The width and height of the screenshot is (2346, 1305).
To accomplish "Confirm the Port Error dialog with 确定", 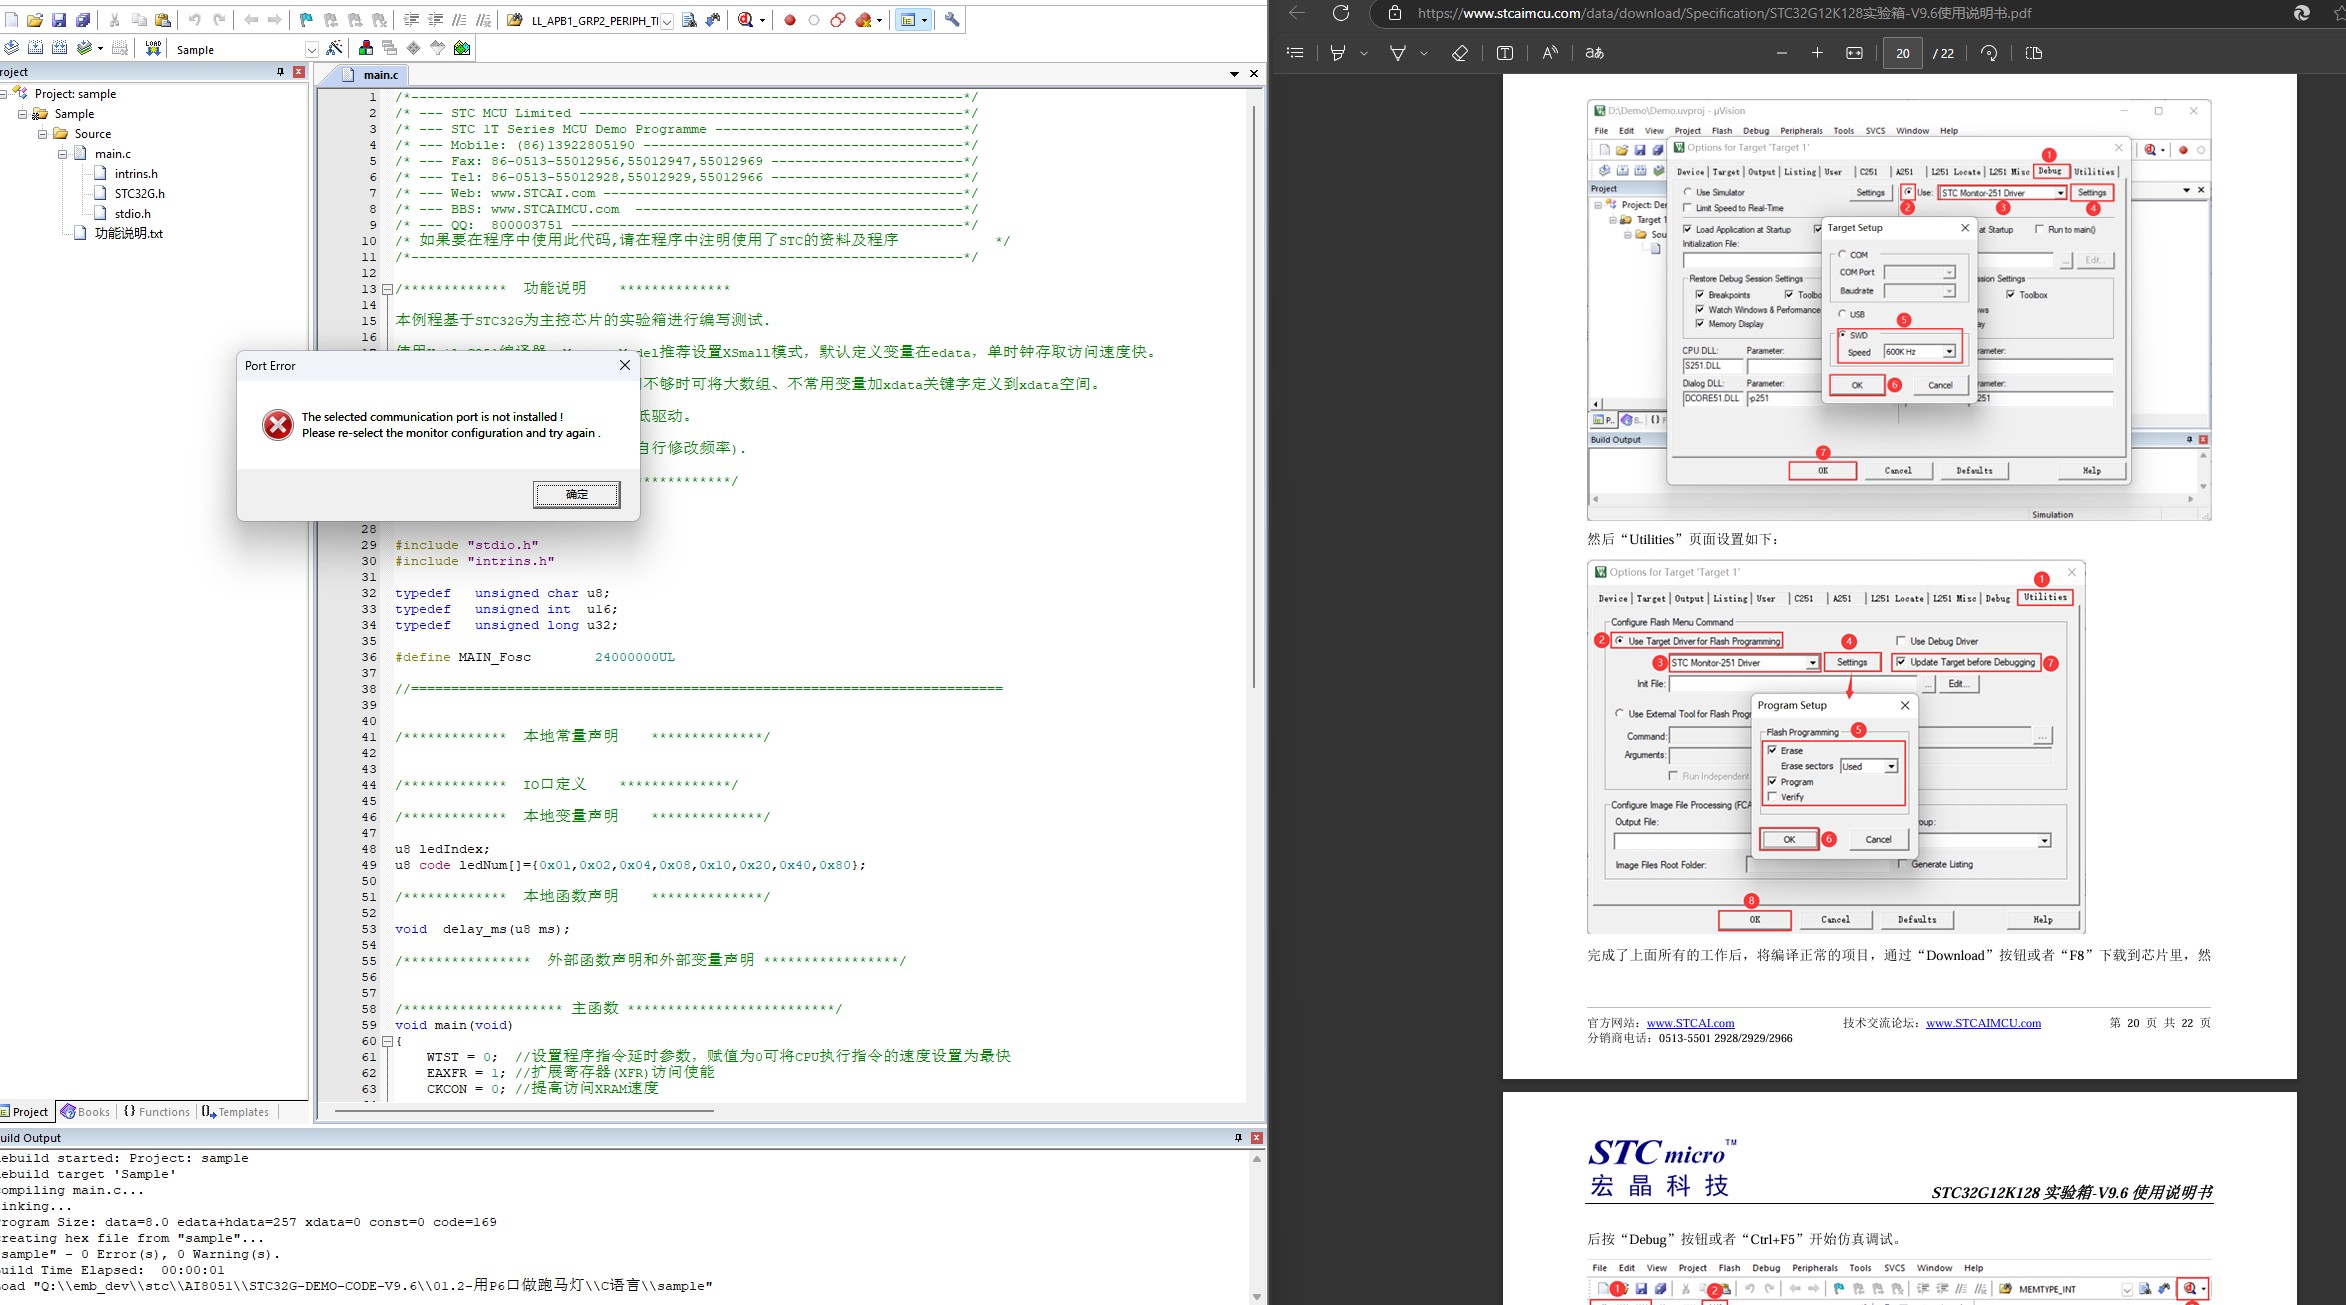I will coord(577,494).
